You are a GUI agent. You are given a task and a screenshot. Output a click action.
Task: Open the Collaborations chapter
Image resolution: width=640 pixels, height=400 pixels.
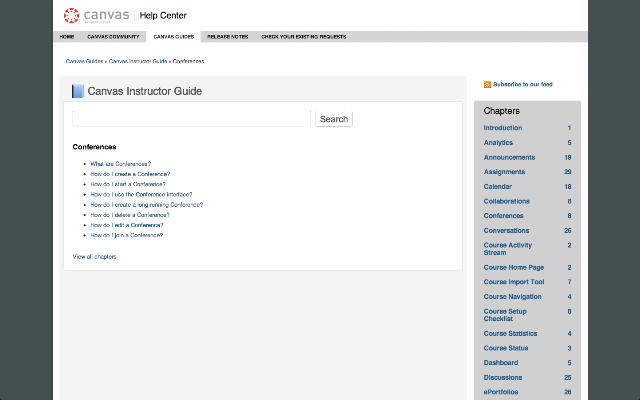tap(507, 201)
